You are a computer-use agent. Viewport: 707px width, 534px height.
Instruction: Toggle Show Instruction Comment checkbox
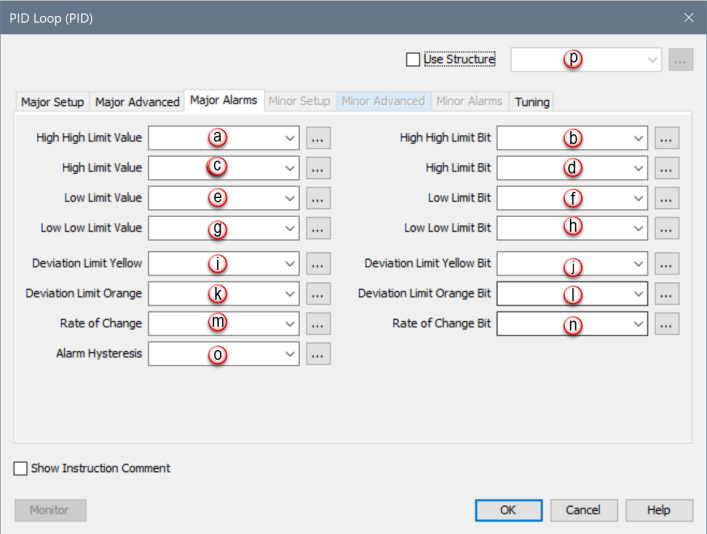point(21,468)
